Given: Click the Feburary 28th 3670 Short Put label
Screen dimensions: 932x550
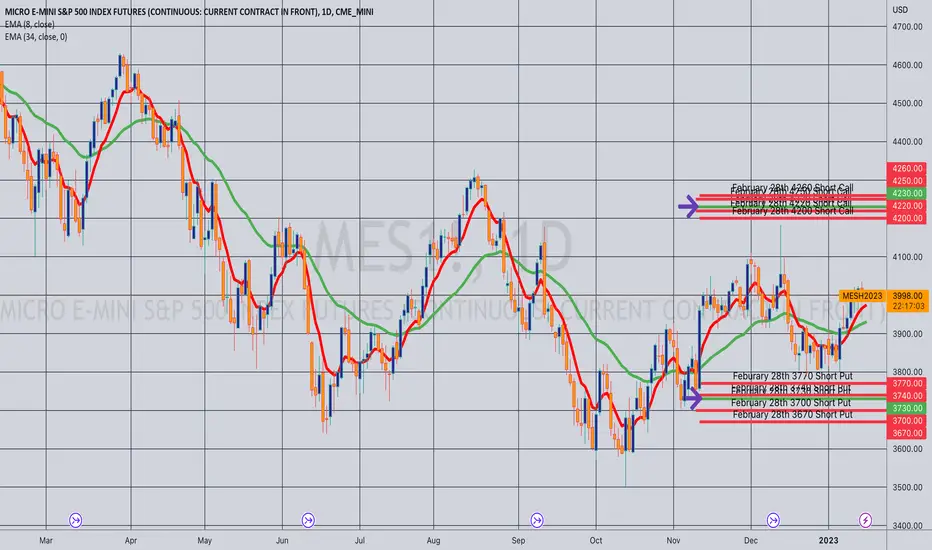Looking at the screenshot, I should [x=792, y=414].
